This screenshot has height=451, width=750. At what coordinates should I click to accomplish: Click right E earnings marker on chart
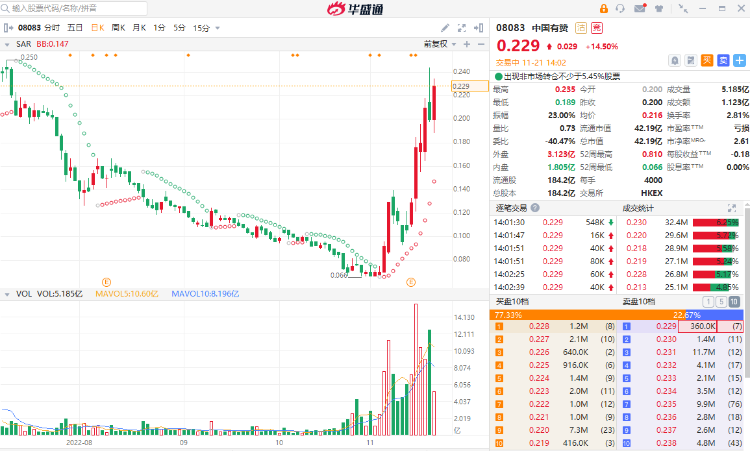coord(411,282)
